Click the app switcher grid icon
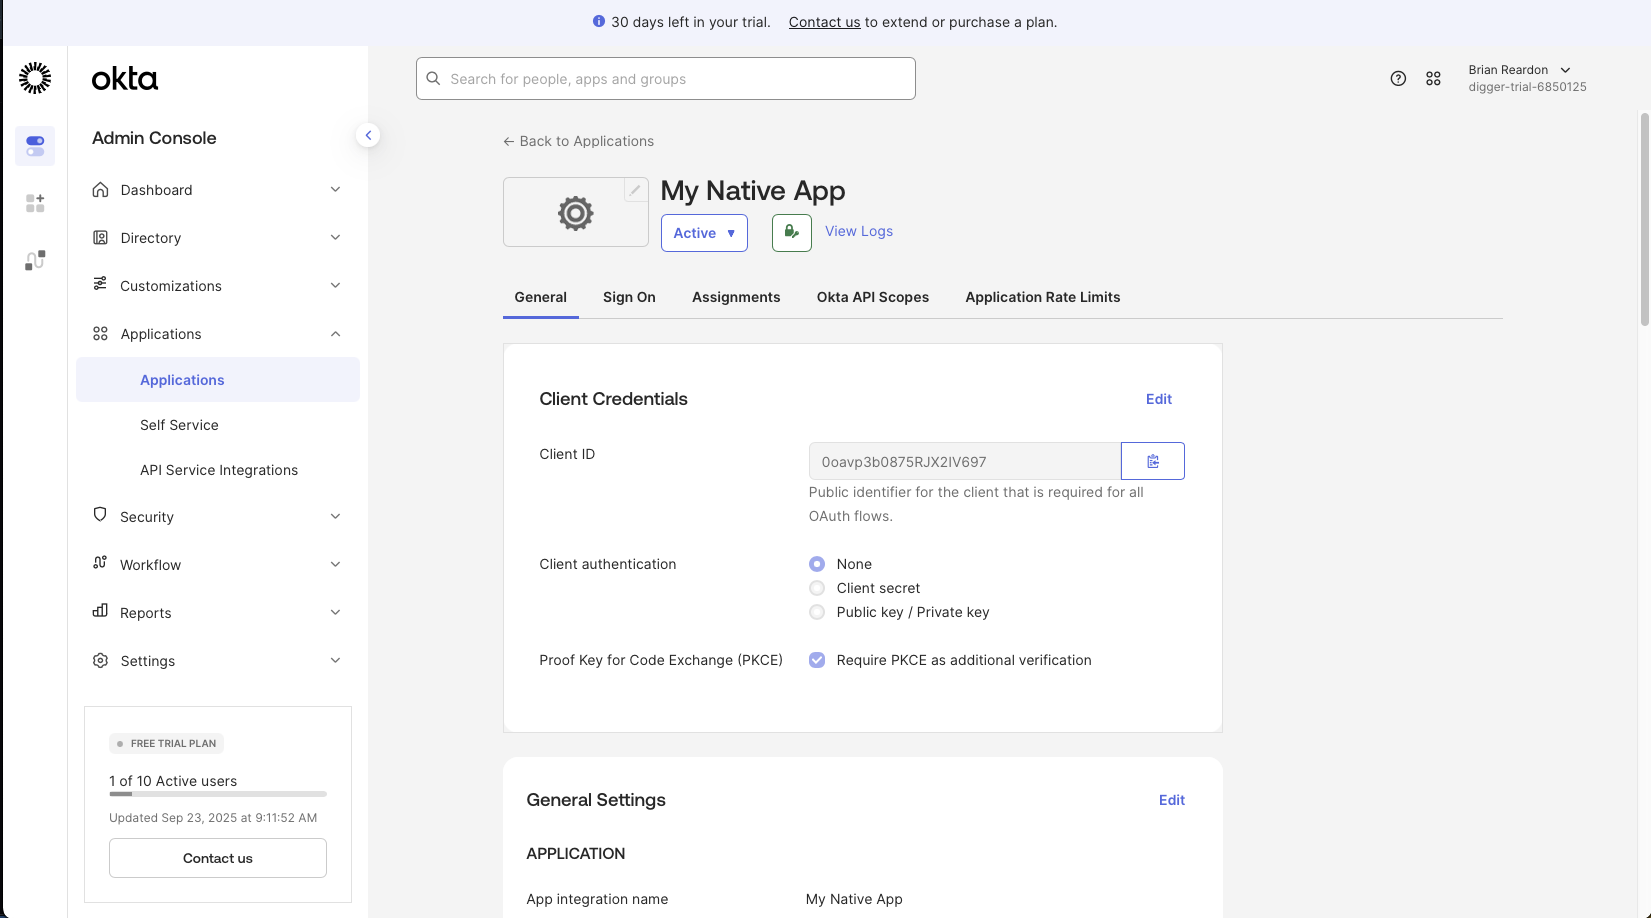Screen dimensions: 1651x918 pos(1432,78)
